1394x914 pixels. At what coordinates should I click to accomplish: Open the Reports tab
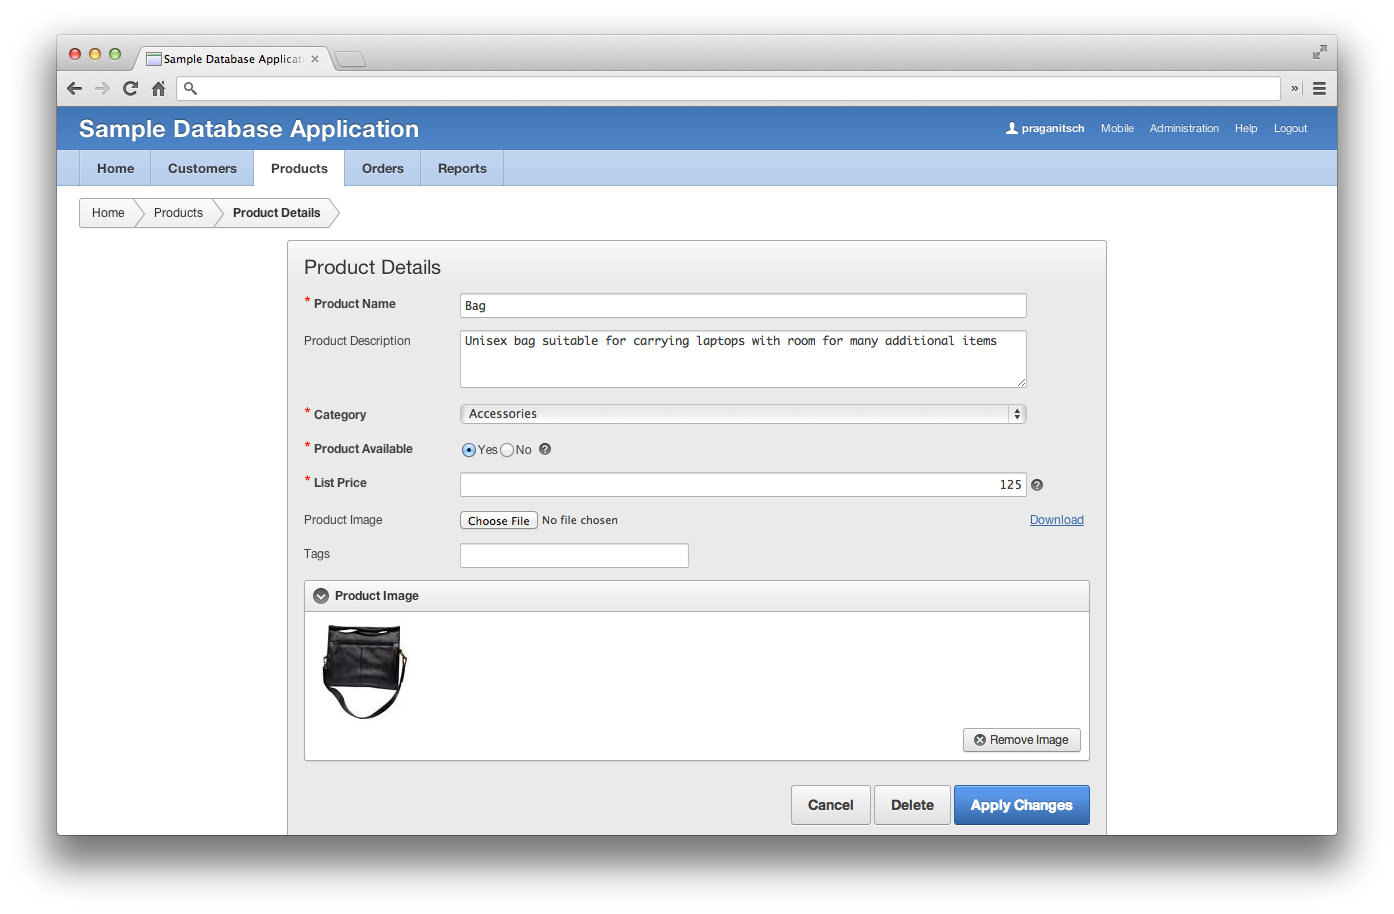[462, 168]
